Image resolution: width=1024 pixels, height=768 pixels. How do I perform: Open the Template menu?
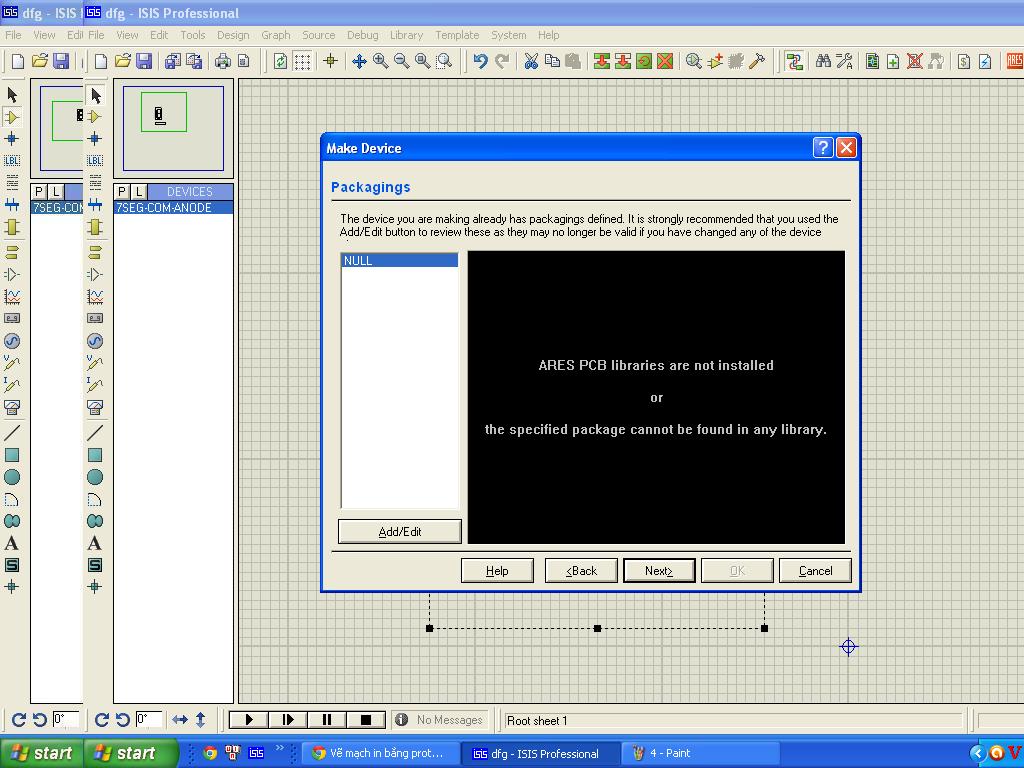[457, 35]
